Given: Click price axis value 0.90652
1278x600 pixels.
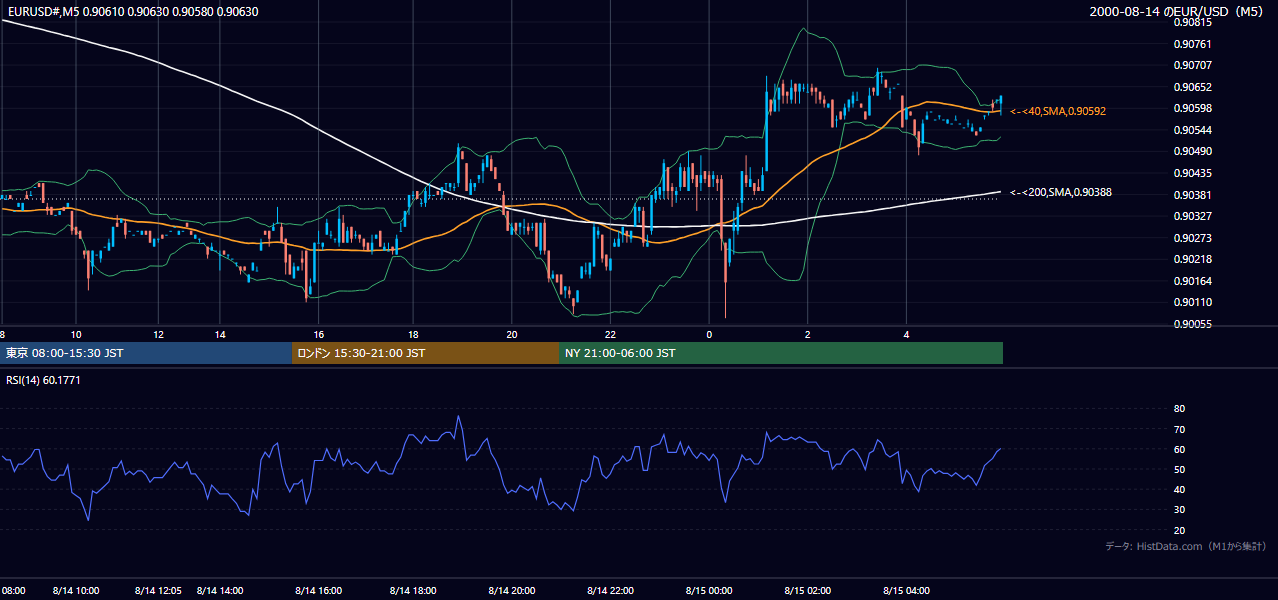Looking at the screenshot, I should 1192,87.
